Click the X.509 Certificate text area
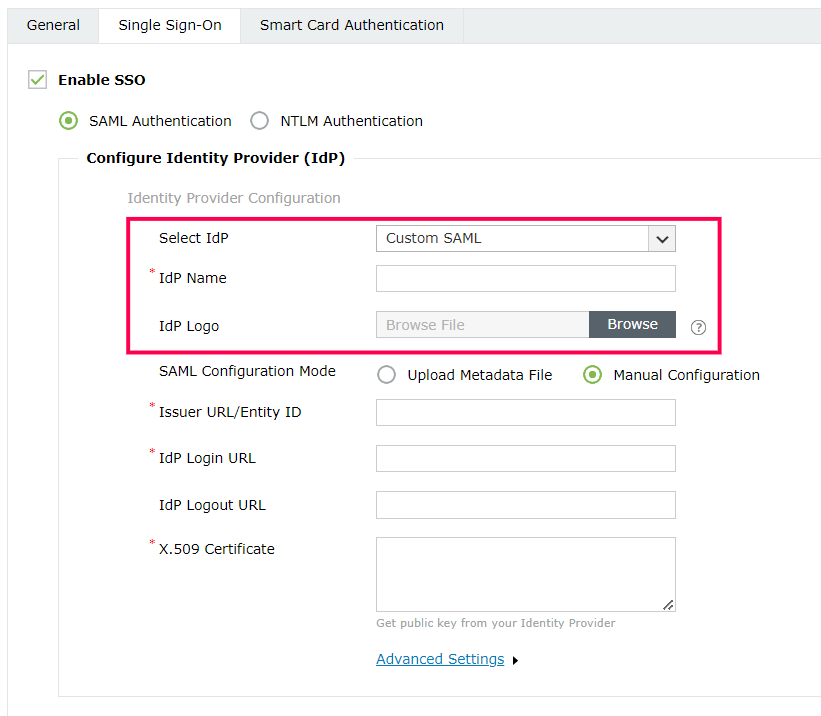This screenshot has height=716, width=821. (525, 574)
